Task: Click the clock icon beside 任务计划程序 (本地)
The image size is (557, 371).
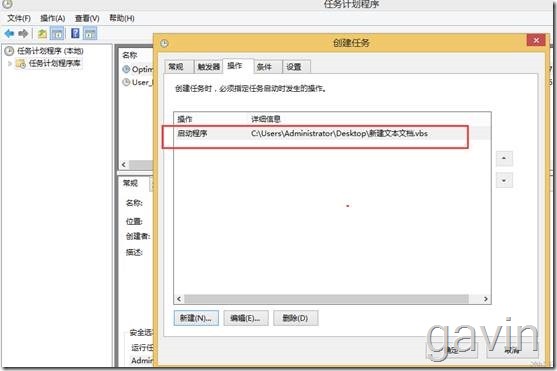Action: 9,51
